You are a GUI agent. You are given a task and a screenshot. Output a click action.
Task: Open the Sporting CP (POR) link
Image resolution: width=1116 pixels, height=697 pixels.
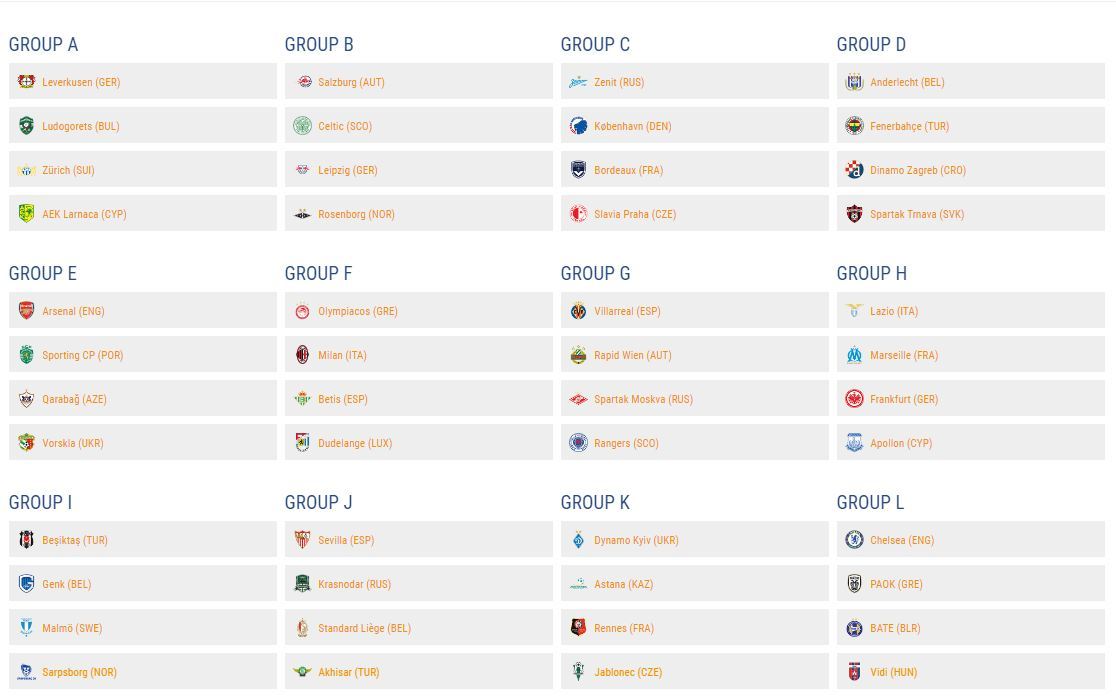point(83,355)
